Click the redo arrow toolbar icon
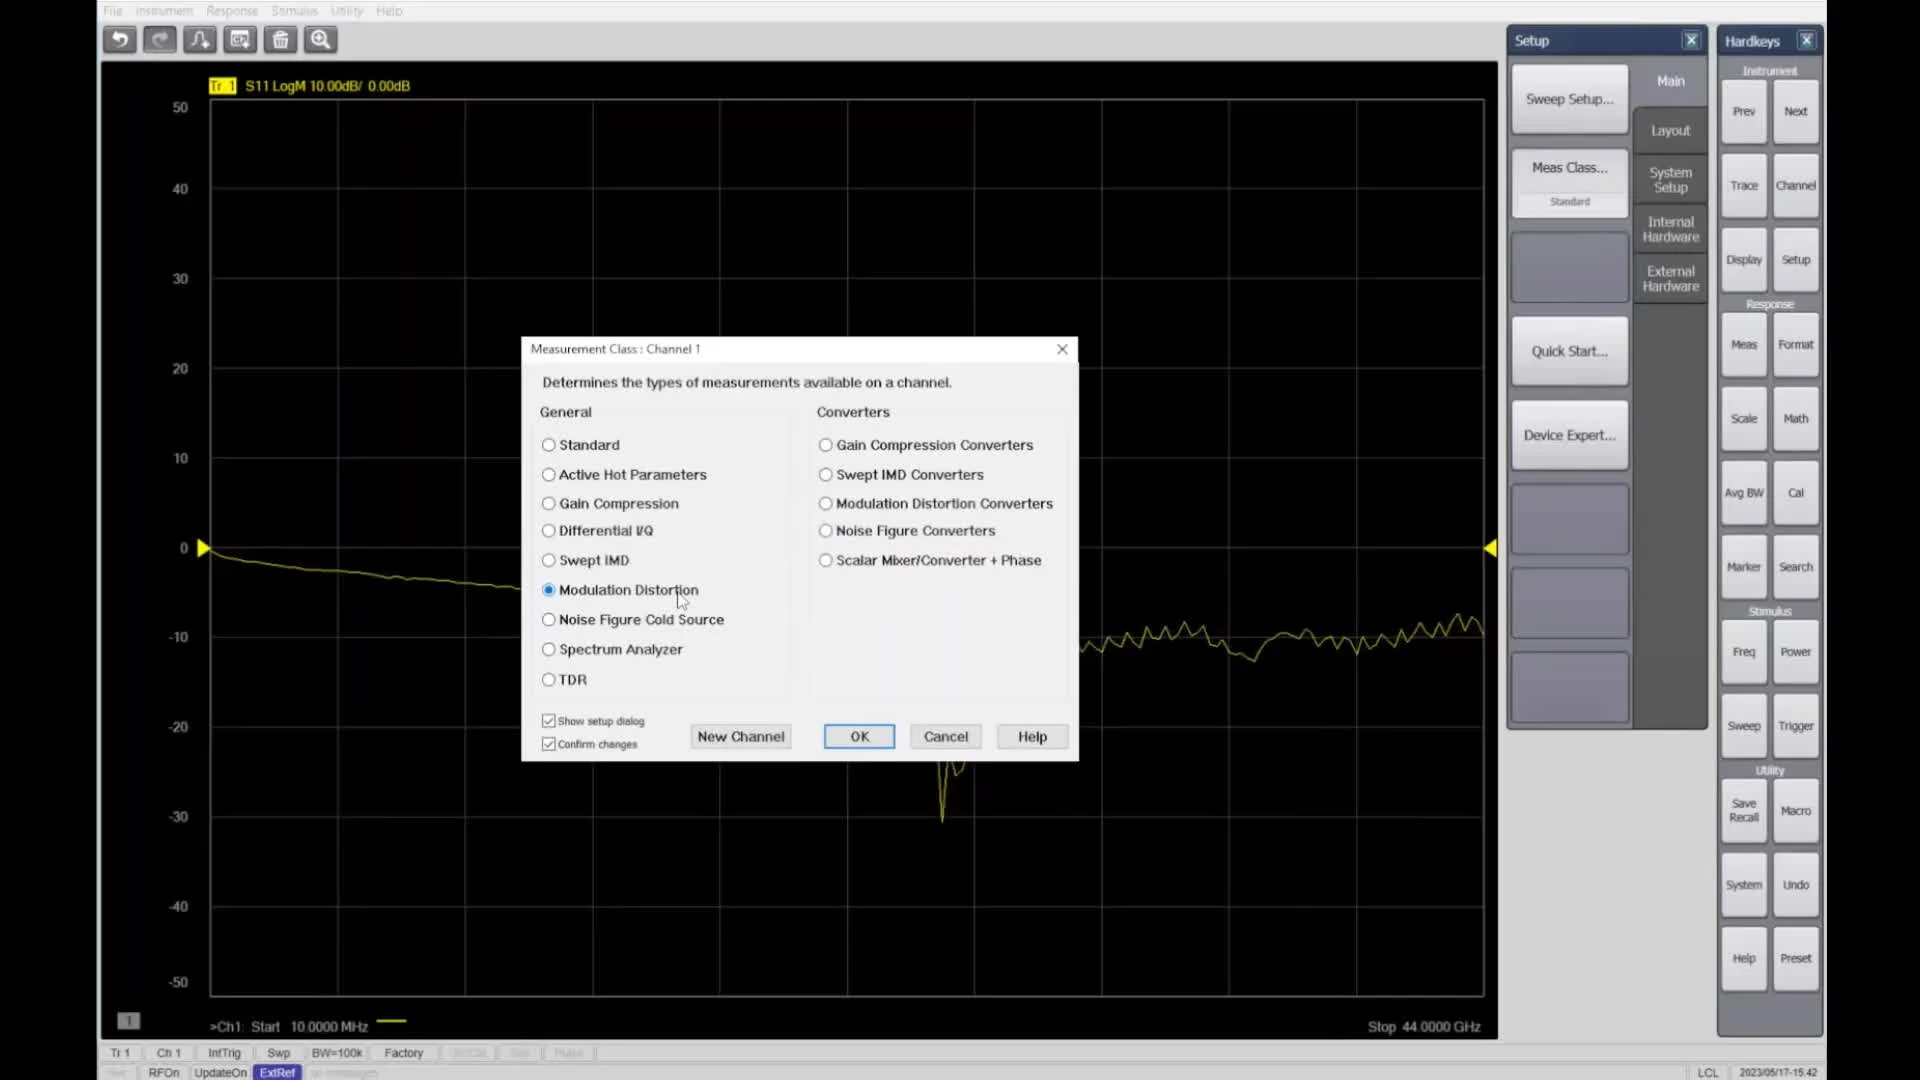1920x1080 pixels. (x=160, y=40)
